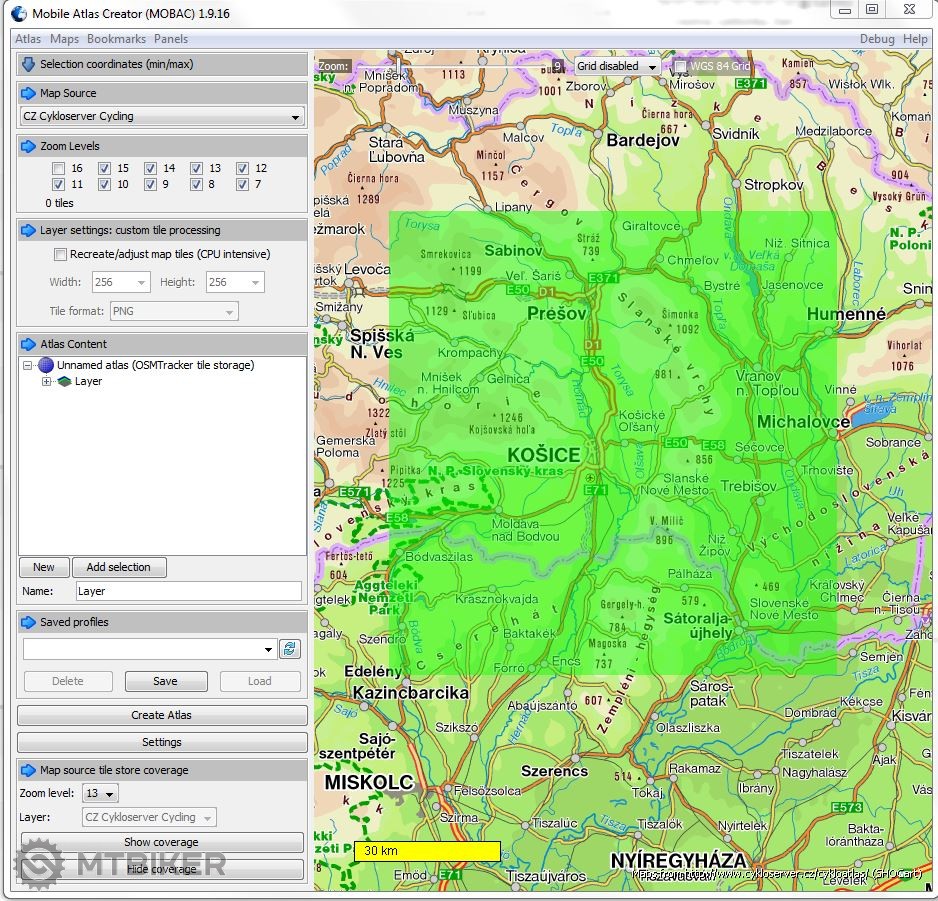This screenshot has width=938, height=901.
Task: Check Recreate/adjust map tiles option
Action: coord(61,255)
